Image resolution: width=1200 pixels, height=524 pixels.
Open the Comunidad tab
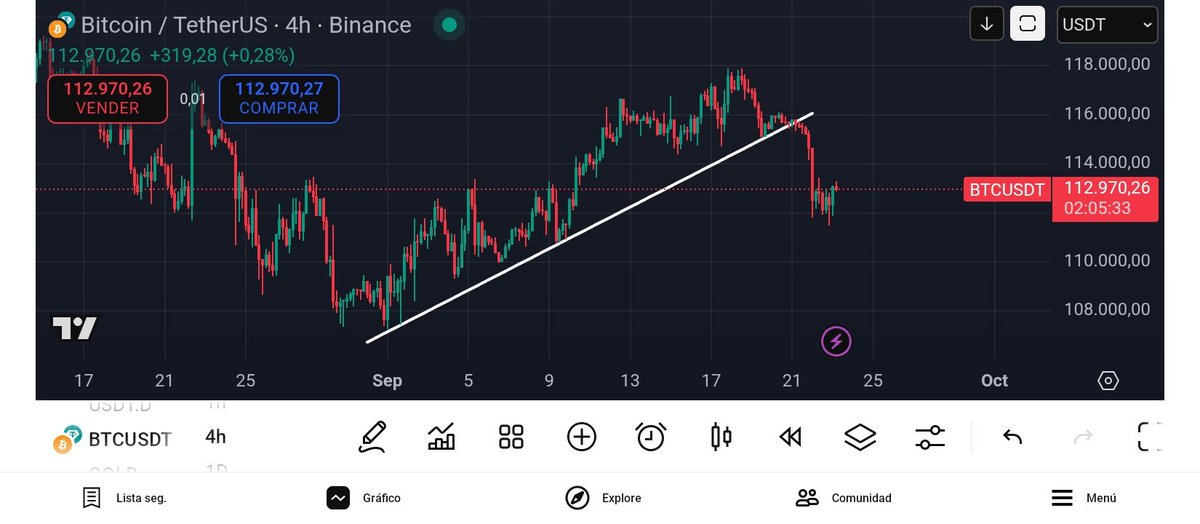pyautogui.click(x=843, y=497)
